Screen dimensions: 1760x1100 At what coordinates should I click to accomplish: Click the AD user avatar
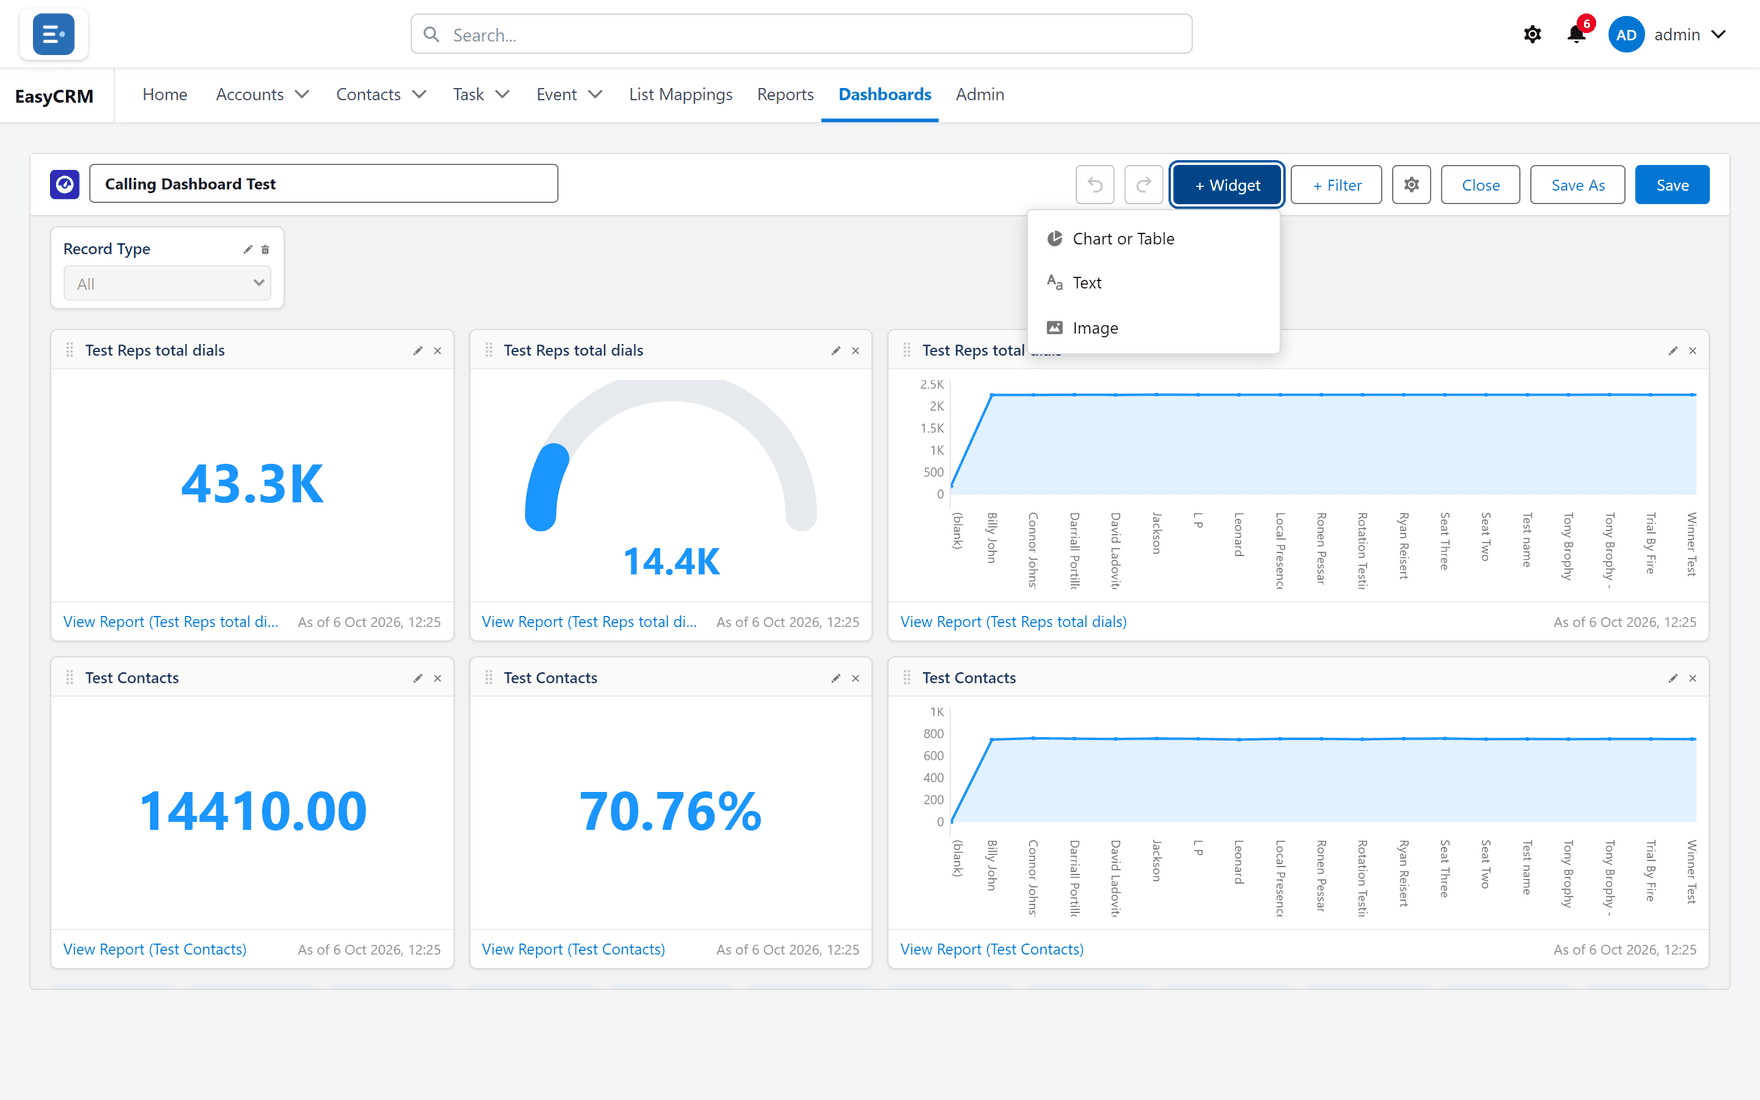click(x=1626, y=35)
